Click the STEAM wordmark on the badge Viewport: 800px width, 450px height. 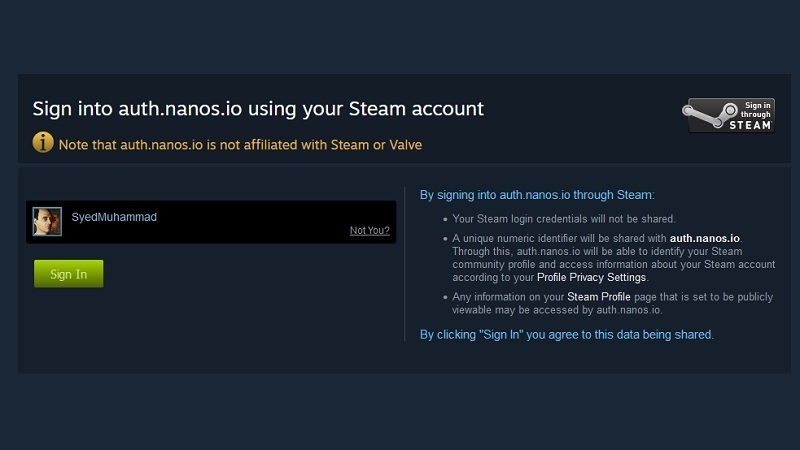pyautogui.click(x=749, y=126)
